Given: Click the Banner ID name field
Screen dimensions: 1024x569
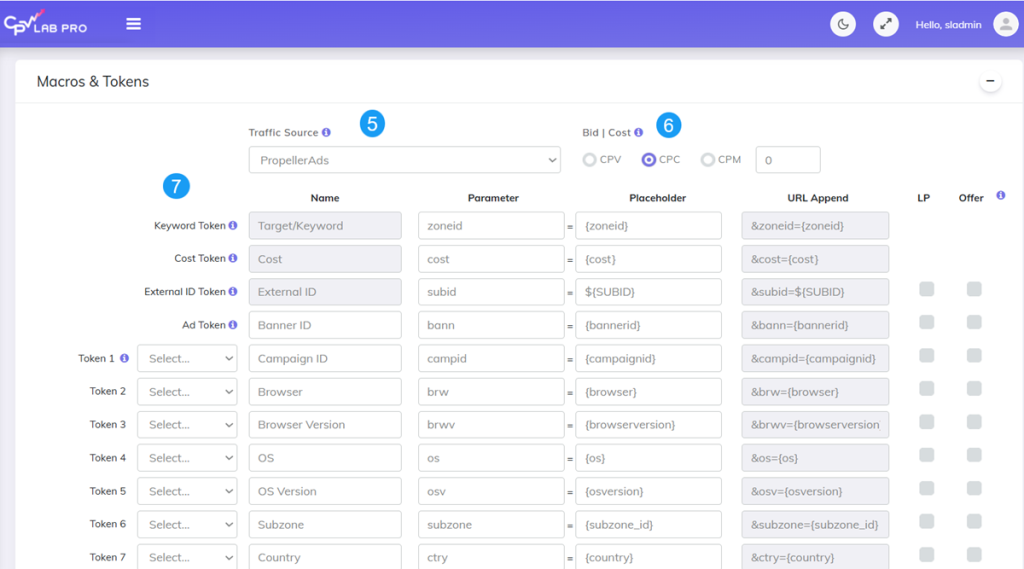Looking at the screenshot, I should click(x=325, y=325).
